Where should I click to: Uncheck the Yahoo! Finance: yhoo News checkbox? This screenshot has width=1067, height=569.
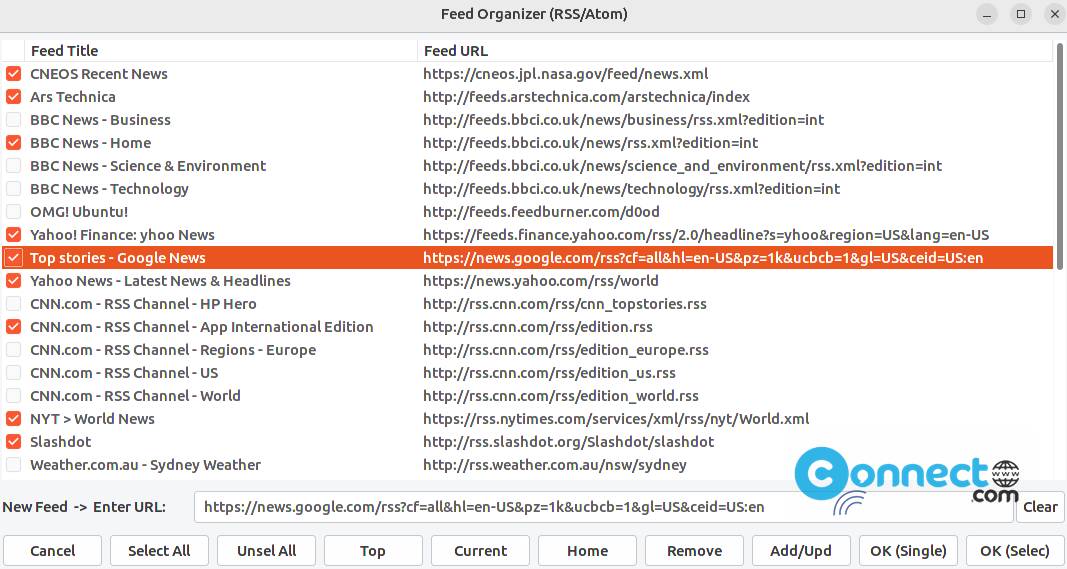click(14, 235)
